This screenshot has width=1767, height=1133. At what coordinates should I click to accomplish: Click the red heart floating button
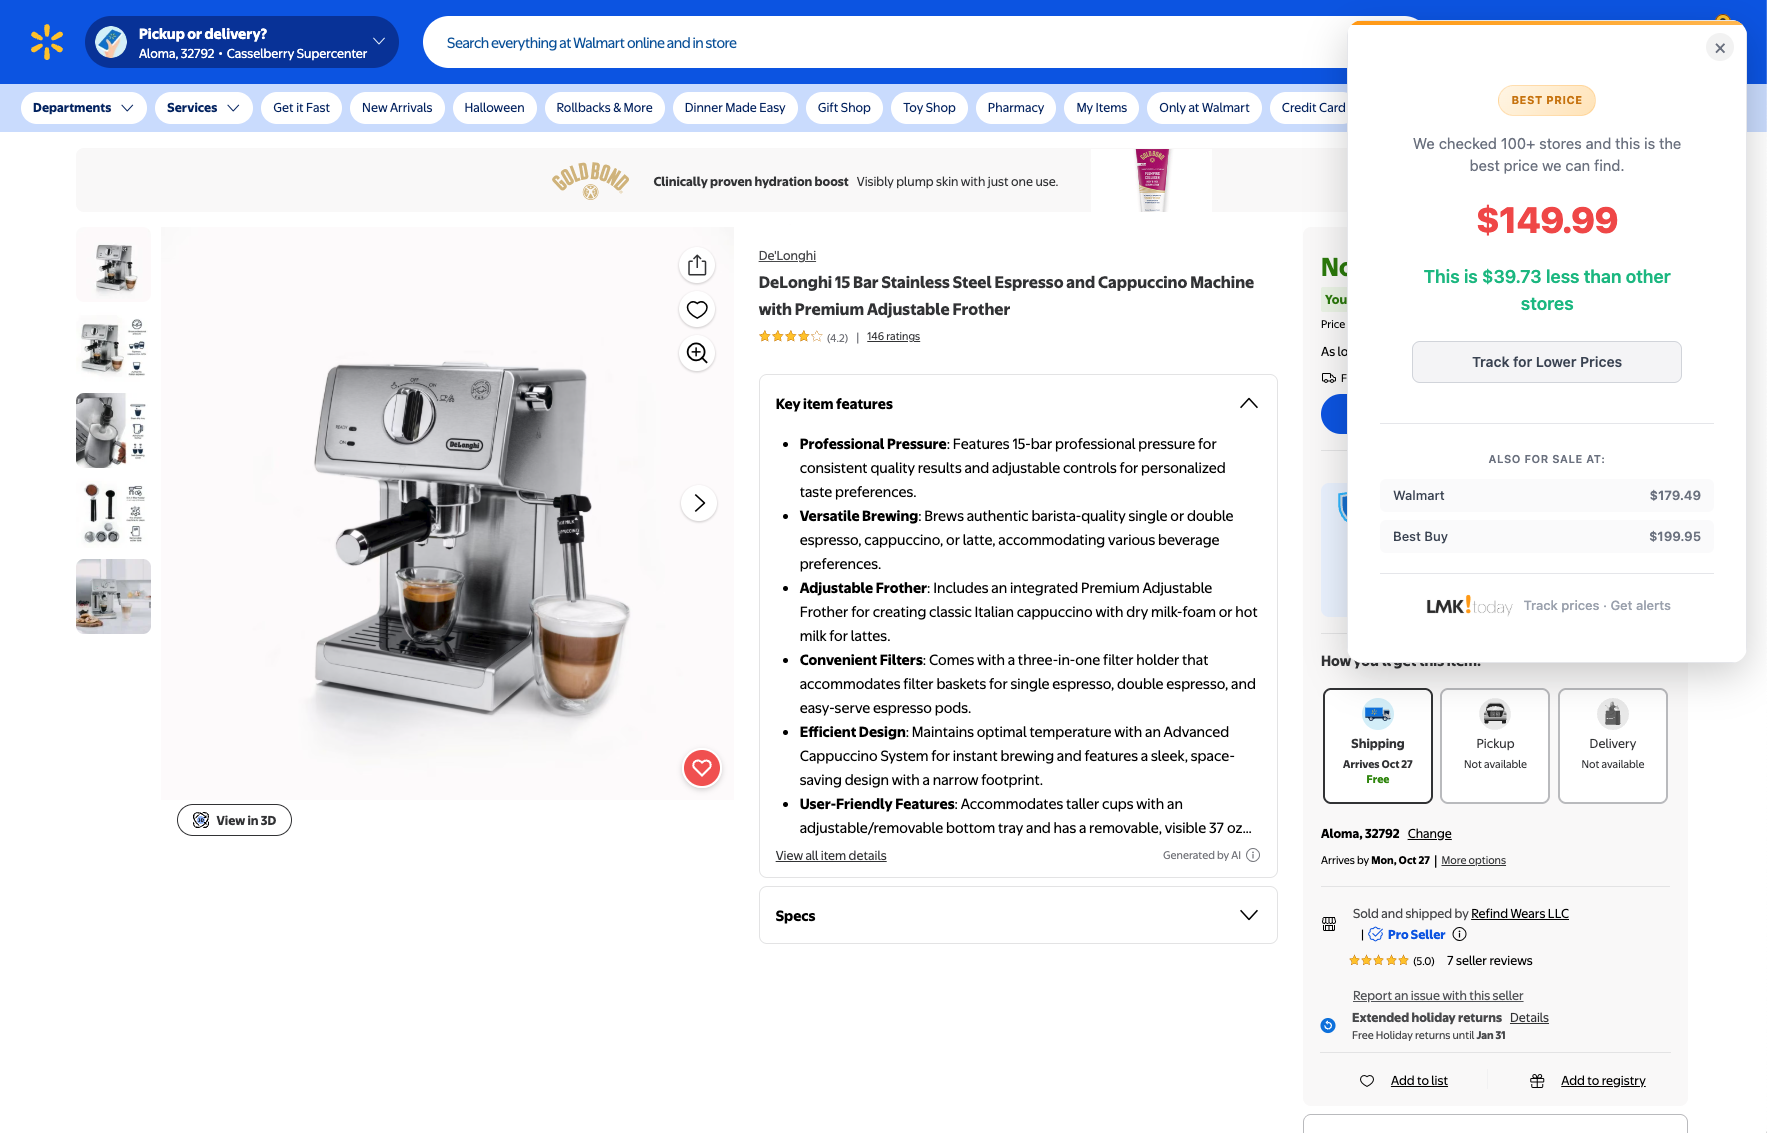pos(702,768)
